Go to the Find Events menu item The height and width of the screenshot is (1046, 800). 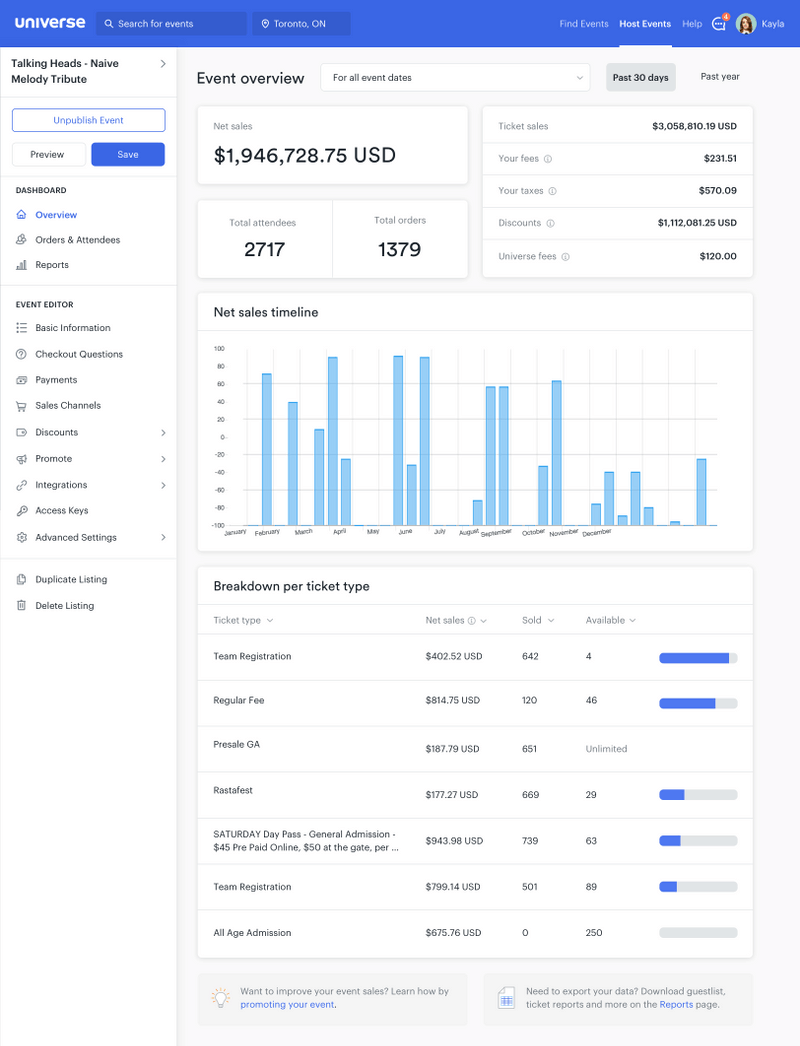(x=583, y=23)
